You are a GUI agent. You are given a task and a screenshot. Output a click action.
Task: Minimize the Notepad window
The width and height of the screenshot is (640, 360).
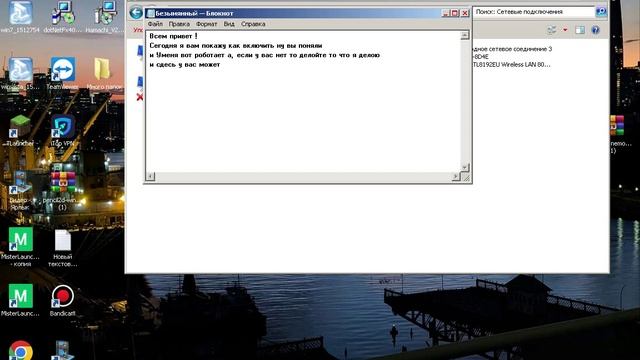pos(445,13)
